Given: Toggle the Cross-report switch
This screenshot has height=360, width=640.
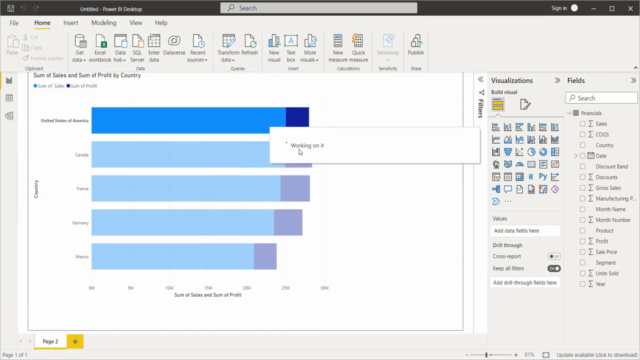Looking at the screenshot, I should [554, 256].
